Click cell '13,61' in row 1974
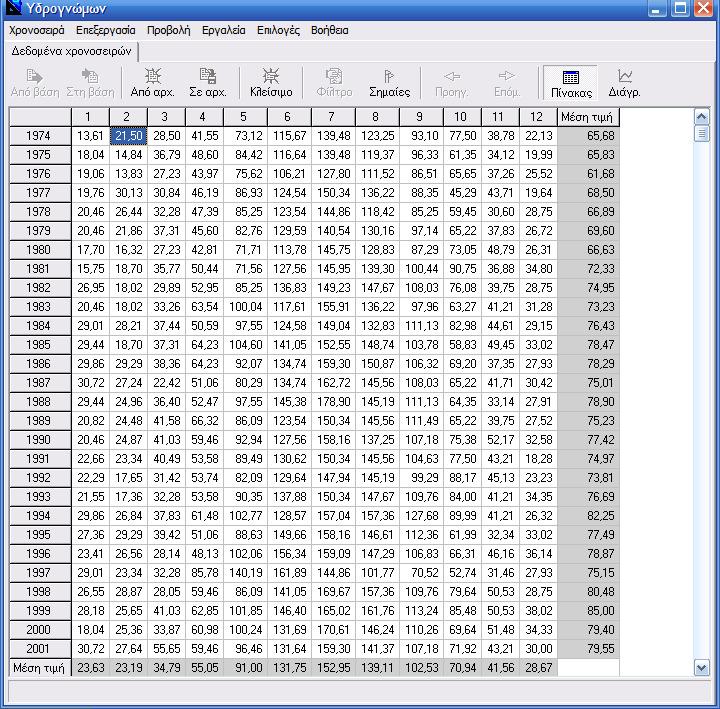The height and width of the screenshot is (709, 720). click(x=90, y=136)
